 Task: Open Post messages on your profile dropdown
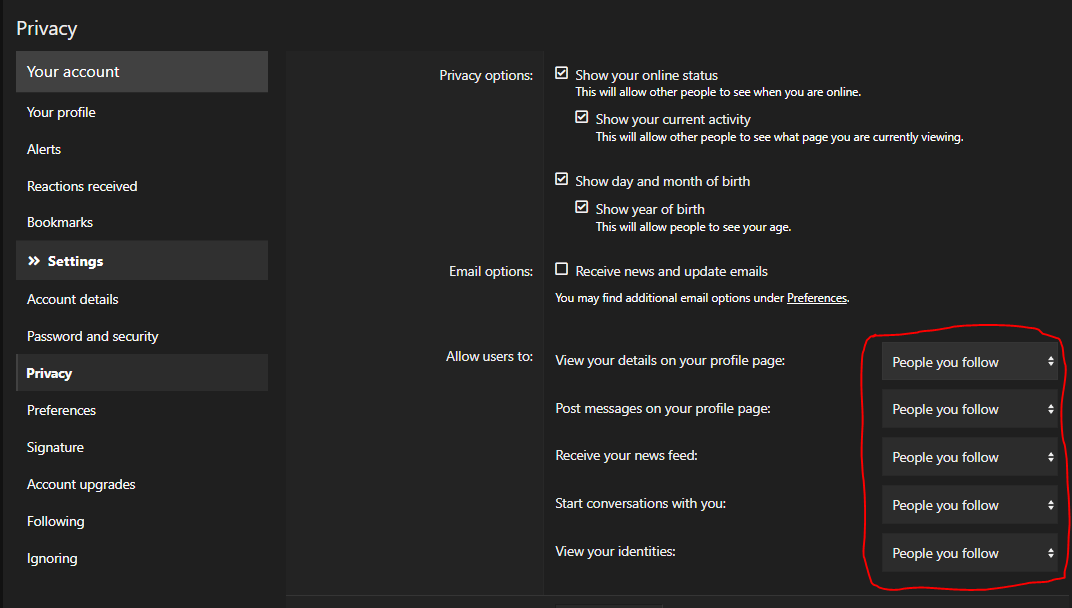[x=969, y=409]
